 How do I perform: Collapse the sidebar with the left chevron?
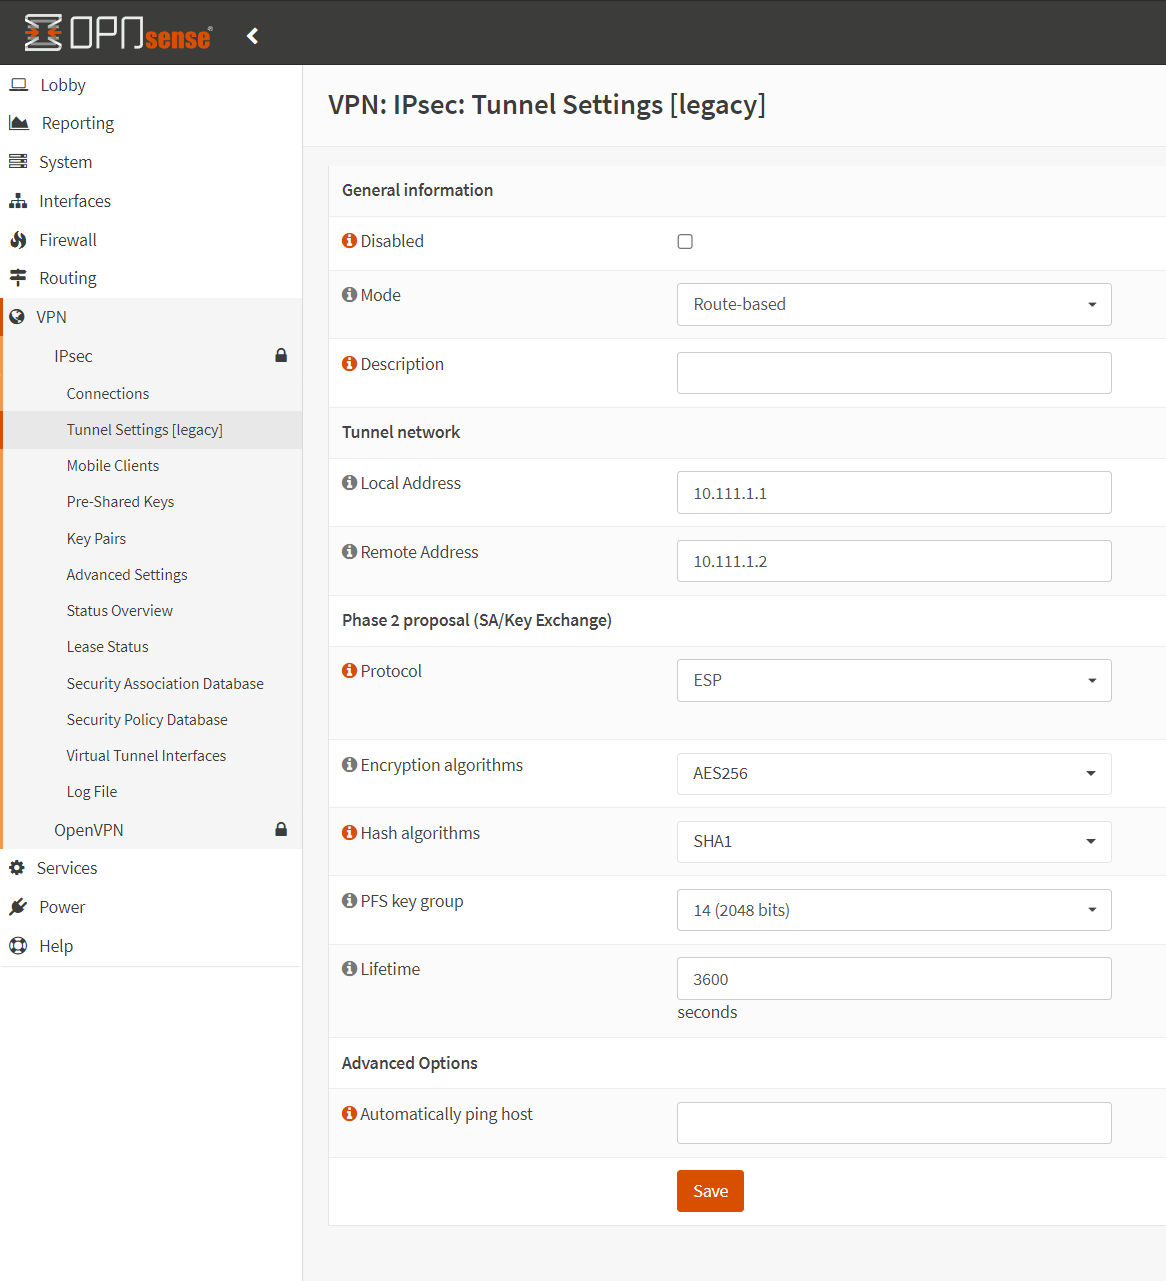coord(252,34)
